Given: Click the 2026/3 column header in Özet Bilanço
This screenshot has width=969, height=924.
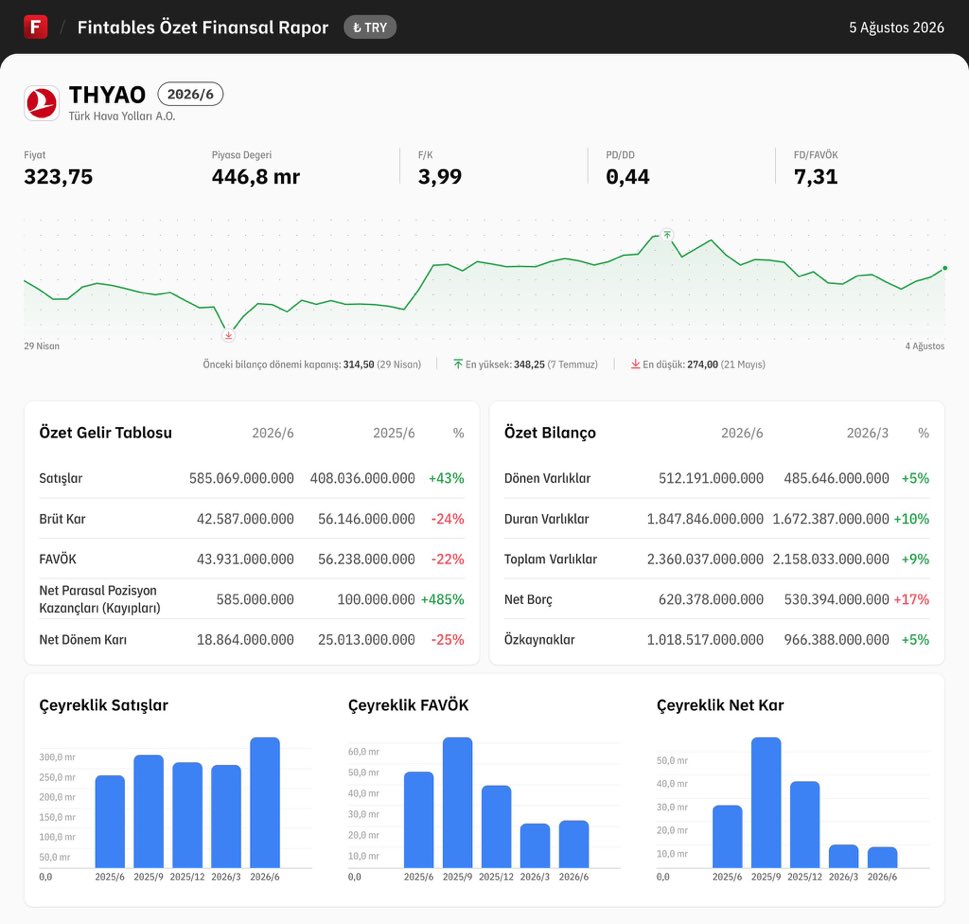Looking at the screenshot, I should click(868, 433).
